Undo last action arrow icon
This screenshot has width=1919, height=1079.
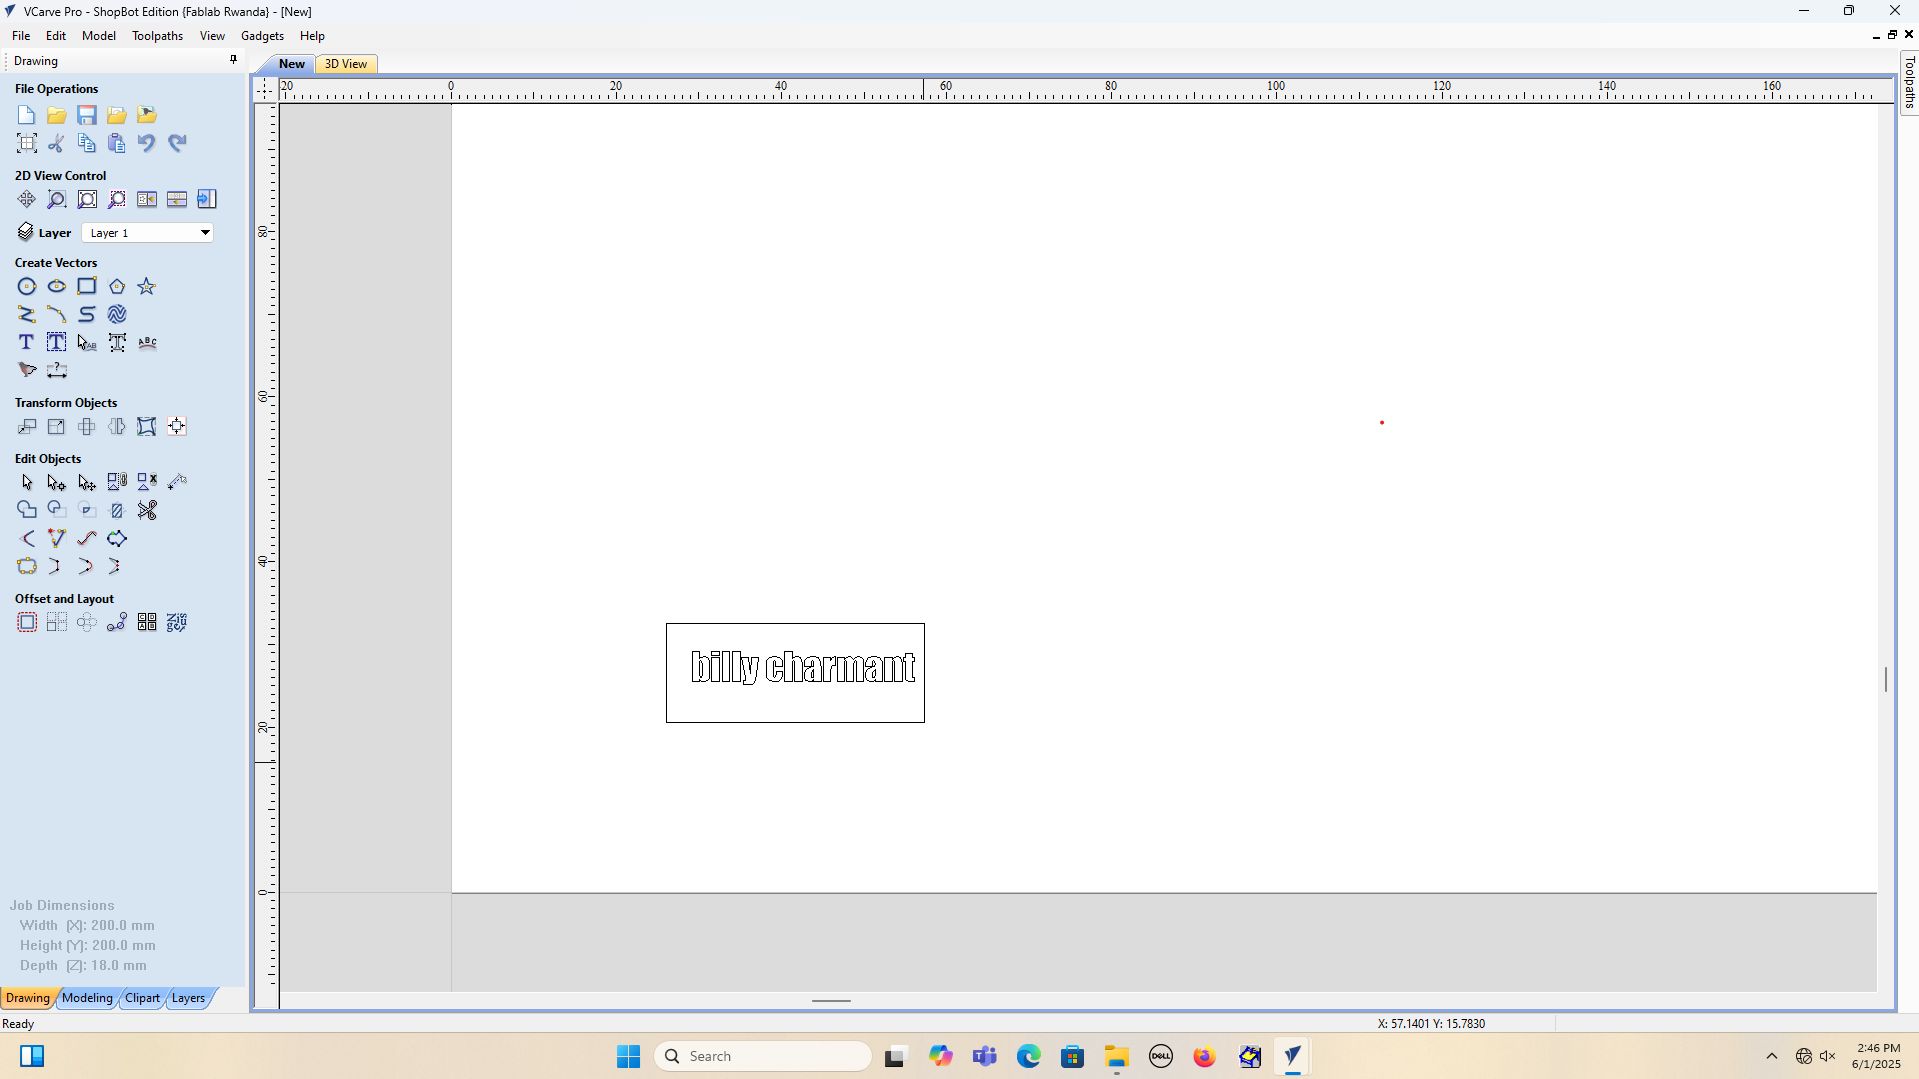(x=147, y=143)
